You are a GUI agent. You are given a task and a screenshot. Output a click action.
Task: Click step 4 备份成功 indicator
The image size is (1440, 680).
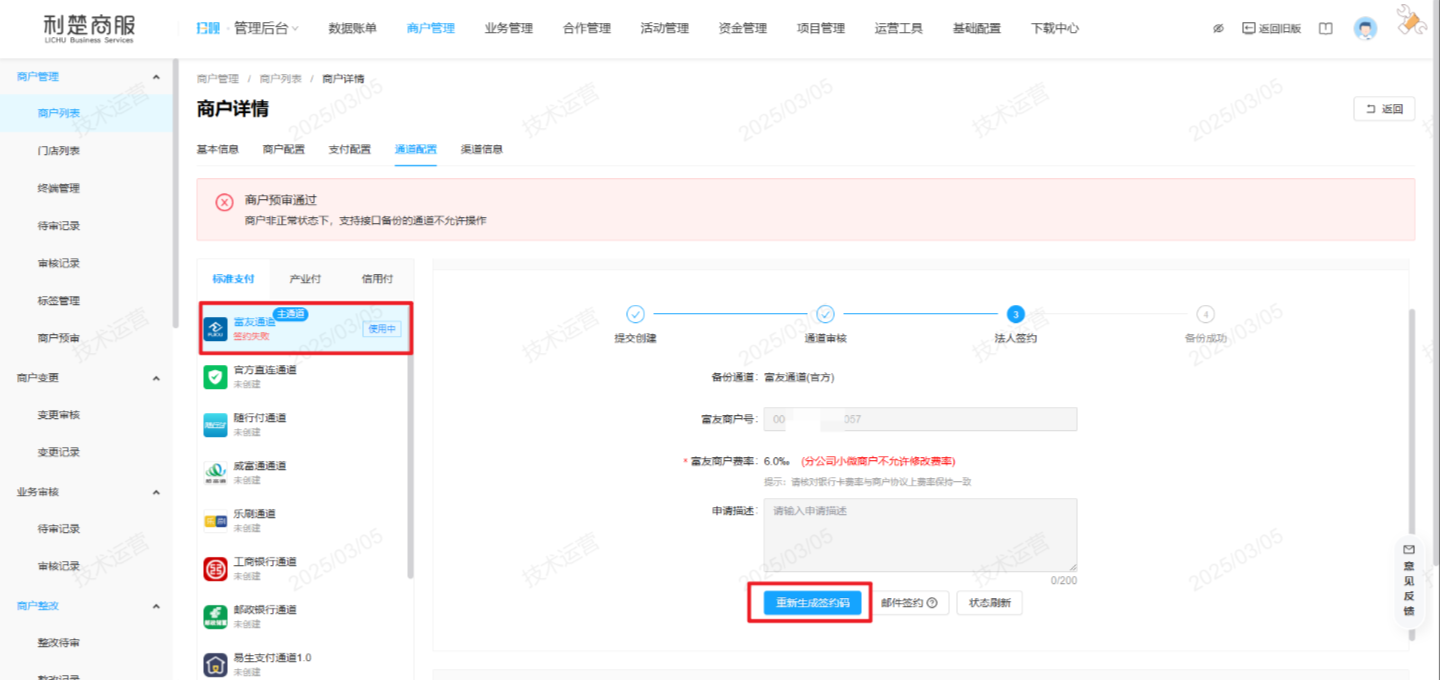point(1205,314)
